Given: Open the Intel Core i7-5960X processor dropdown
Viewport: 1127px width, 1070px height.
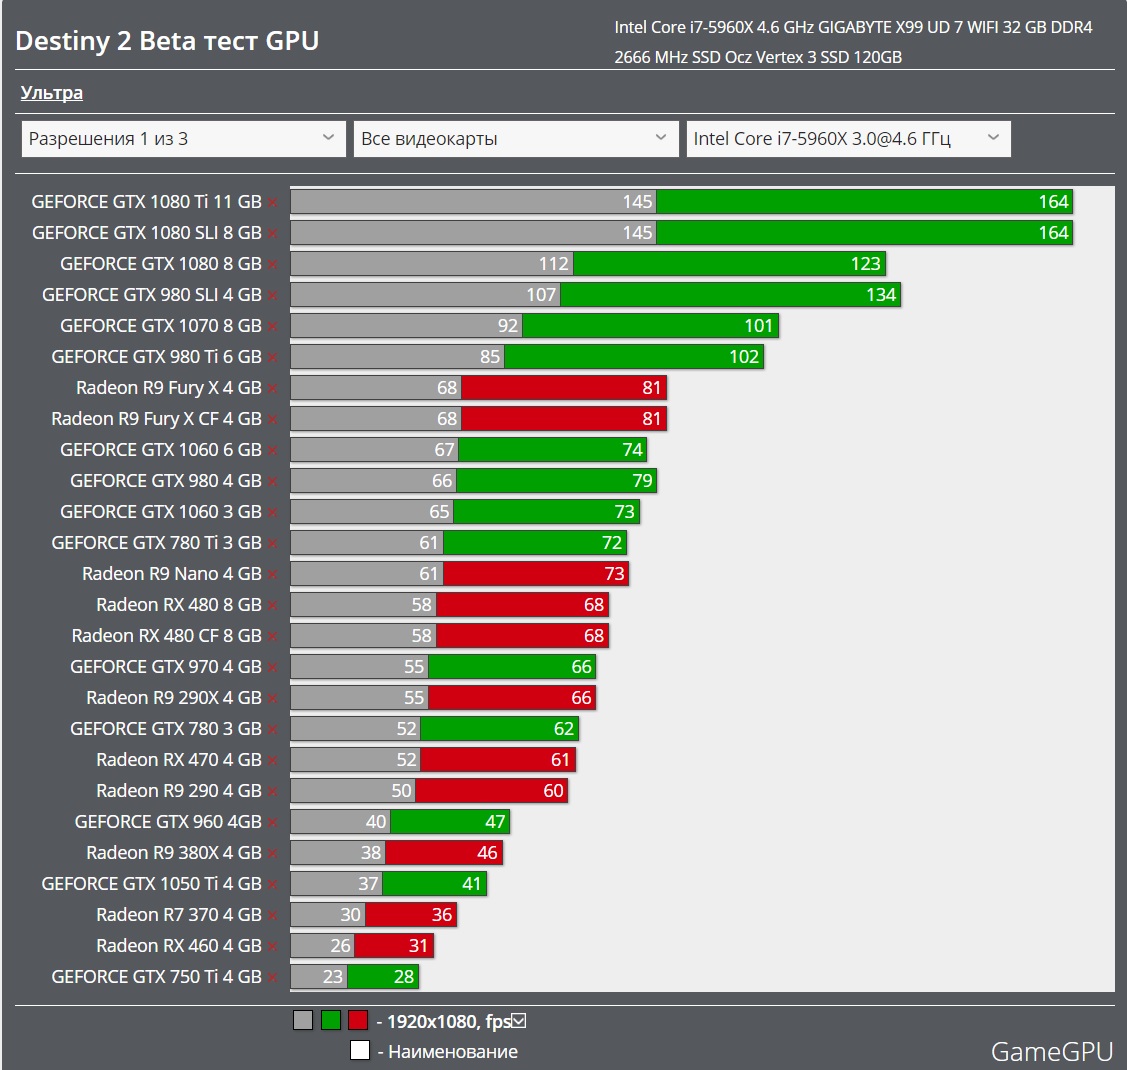Looking at the screenshot, I should pyautogui.click(x=846, y=139).
